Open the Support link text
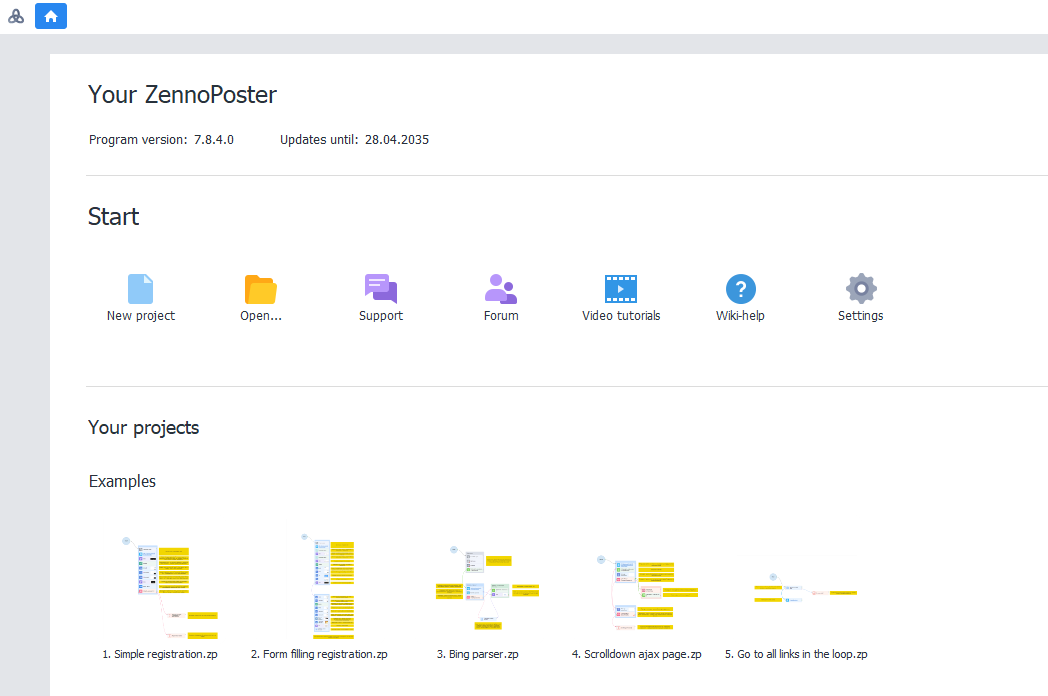The width and height of the screenshot is (1048, 696). (381, 316)
